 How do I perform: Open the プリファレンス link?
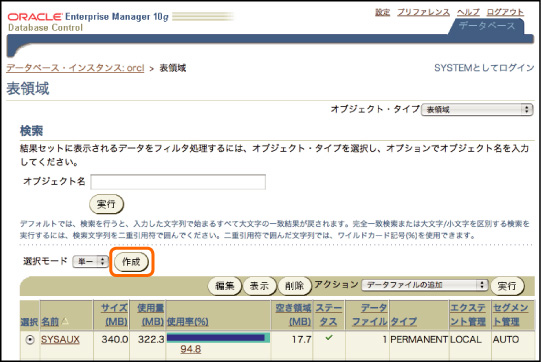(423, 12)
